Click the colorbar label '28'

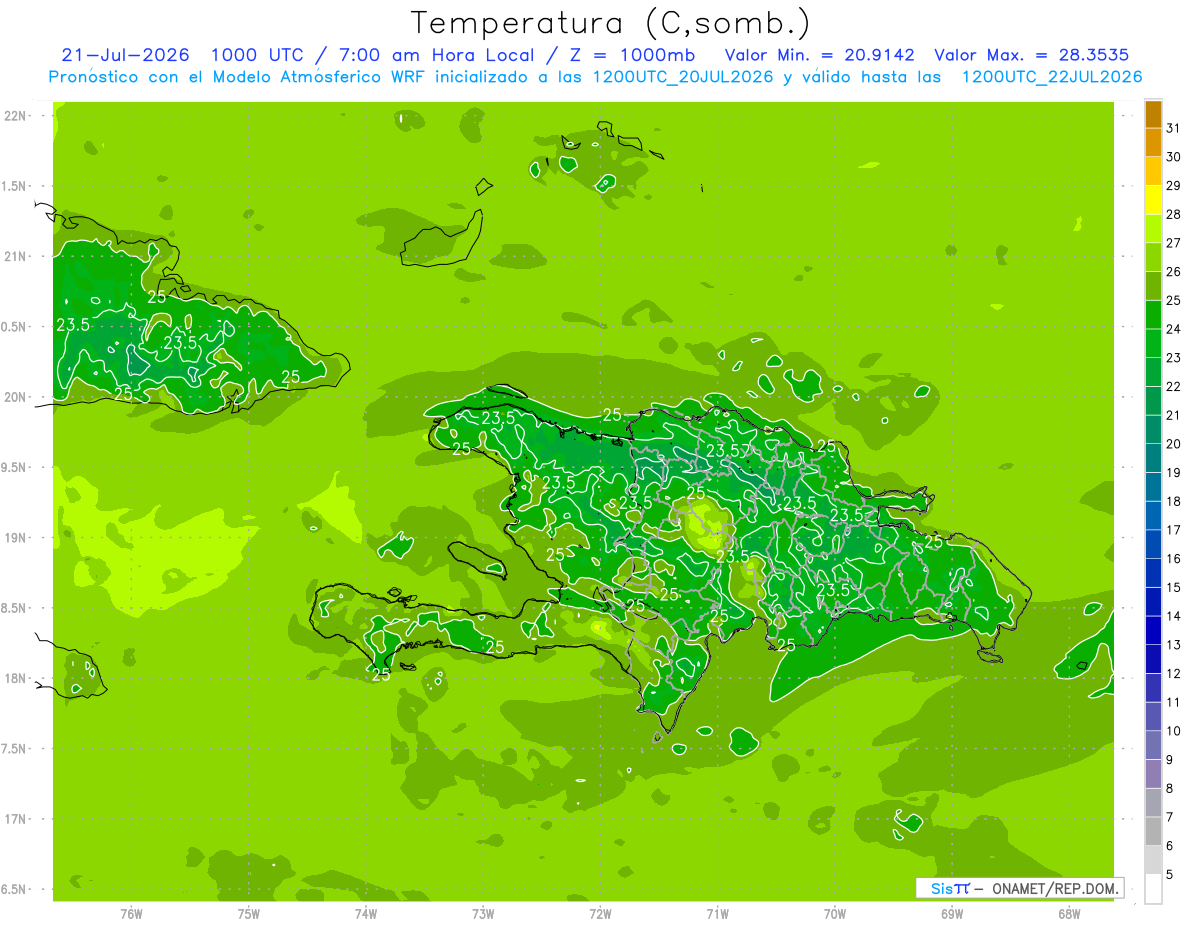pos(1173,214)
